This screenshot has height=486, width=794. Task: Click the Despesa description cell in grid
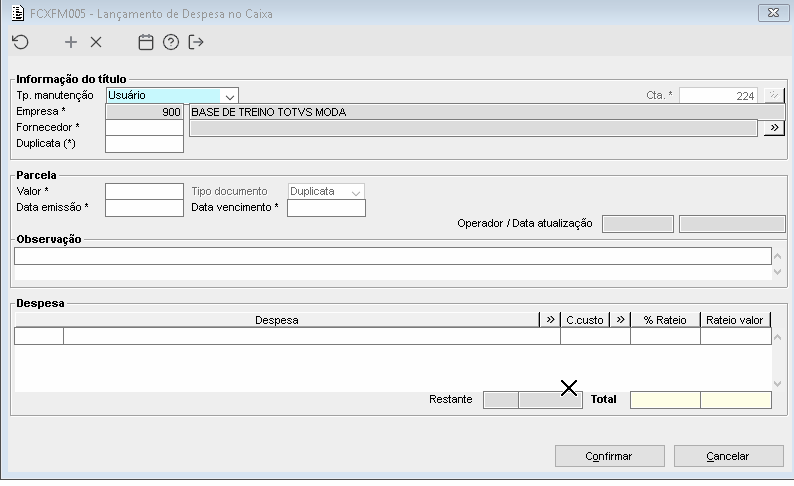coord(312,336)
